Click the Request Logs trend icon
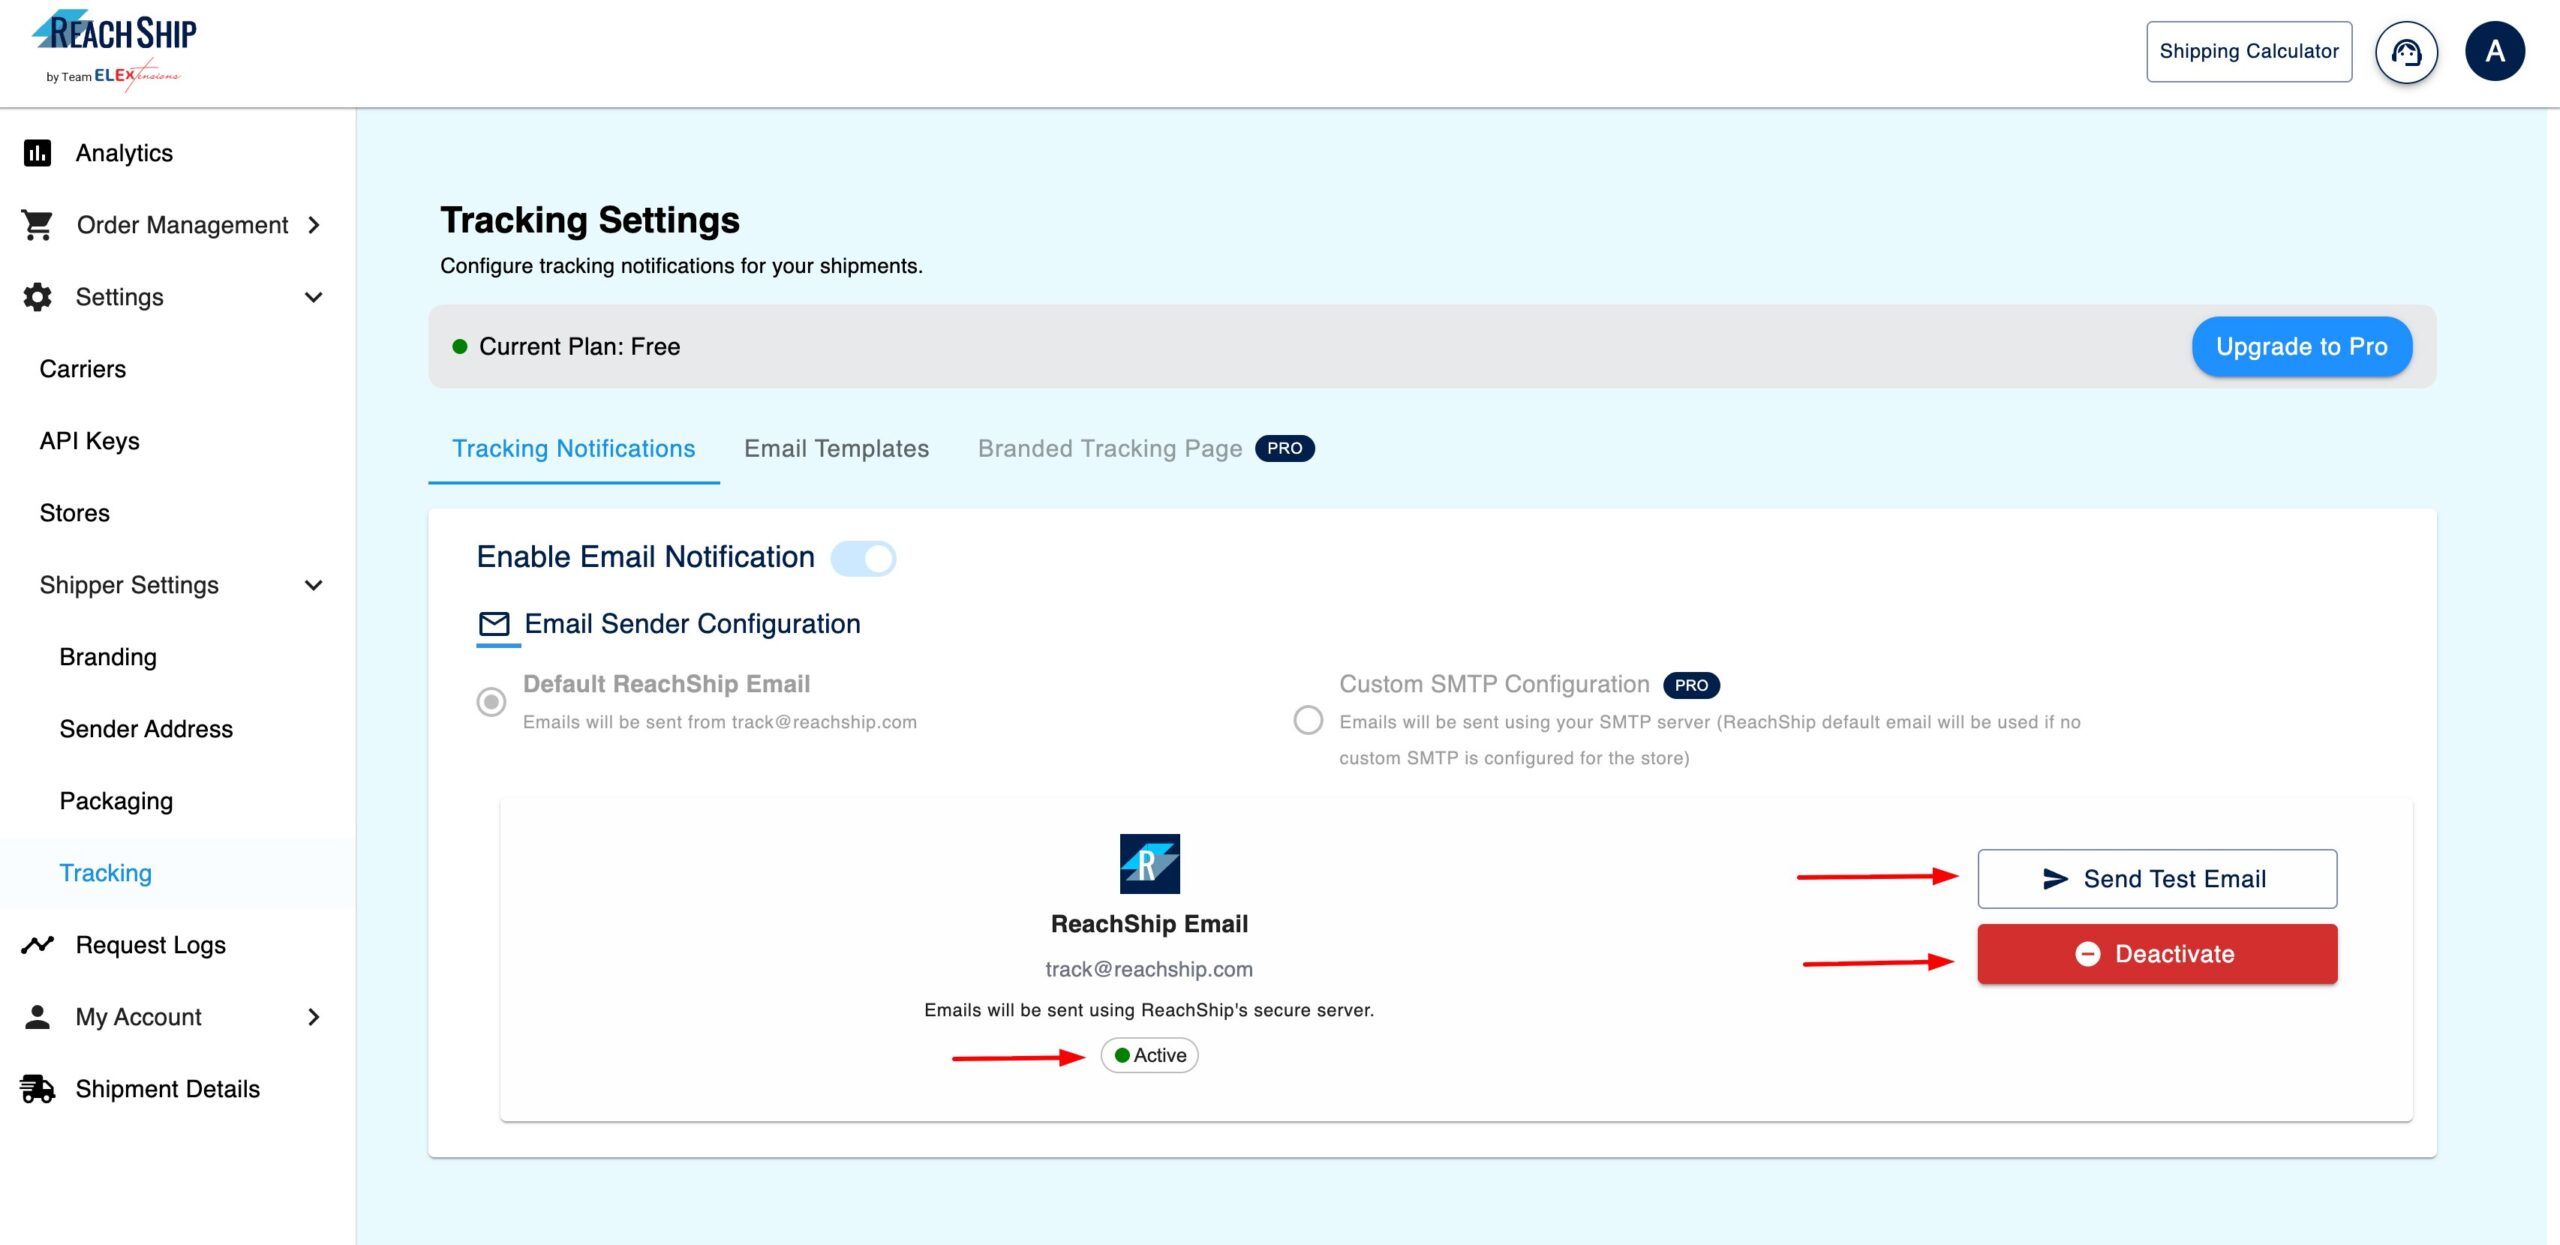Viewport: 2560px width, 1245px height. (37, 945)
